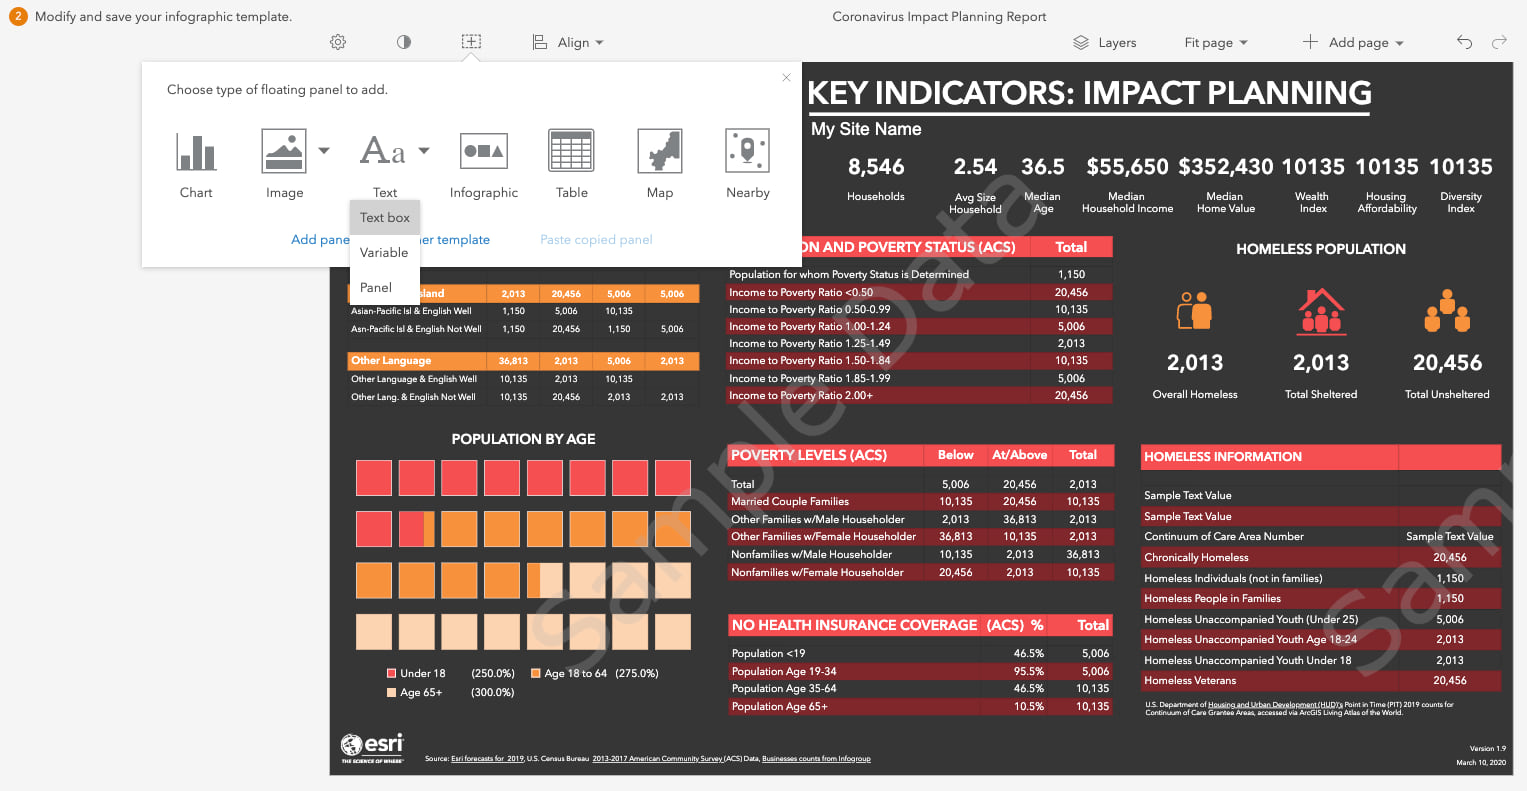Viewport: 1527px width, 791px height.
Task: Click the Population Age 19-34 row label
Action: 784,672
